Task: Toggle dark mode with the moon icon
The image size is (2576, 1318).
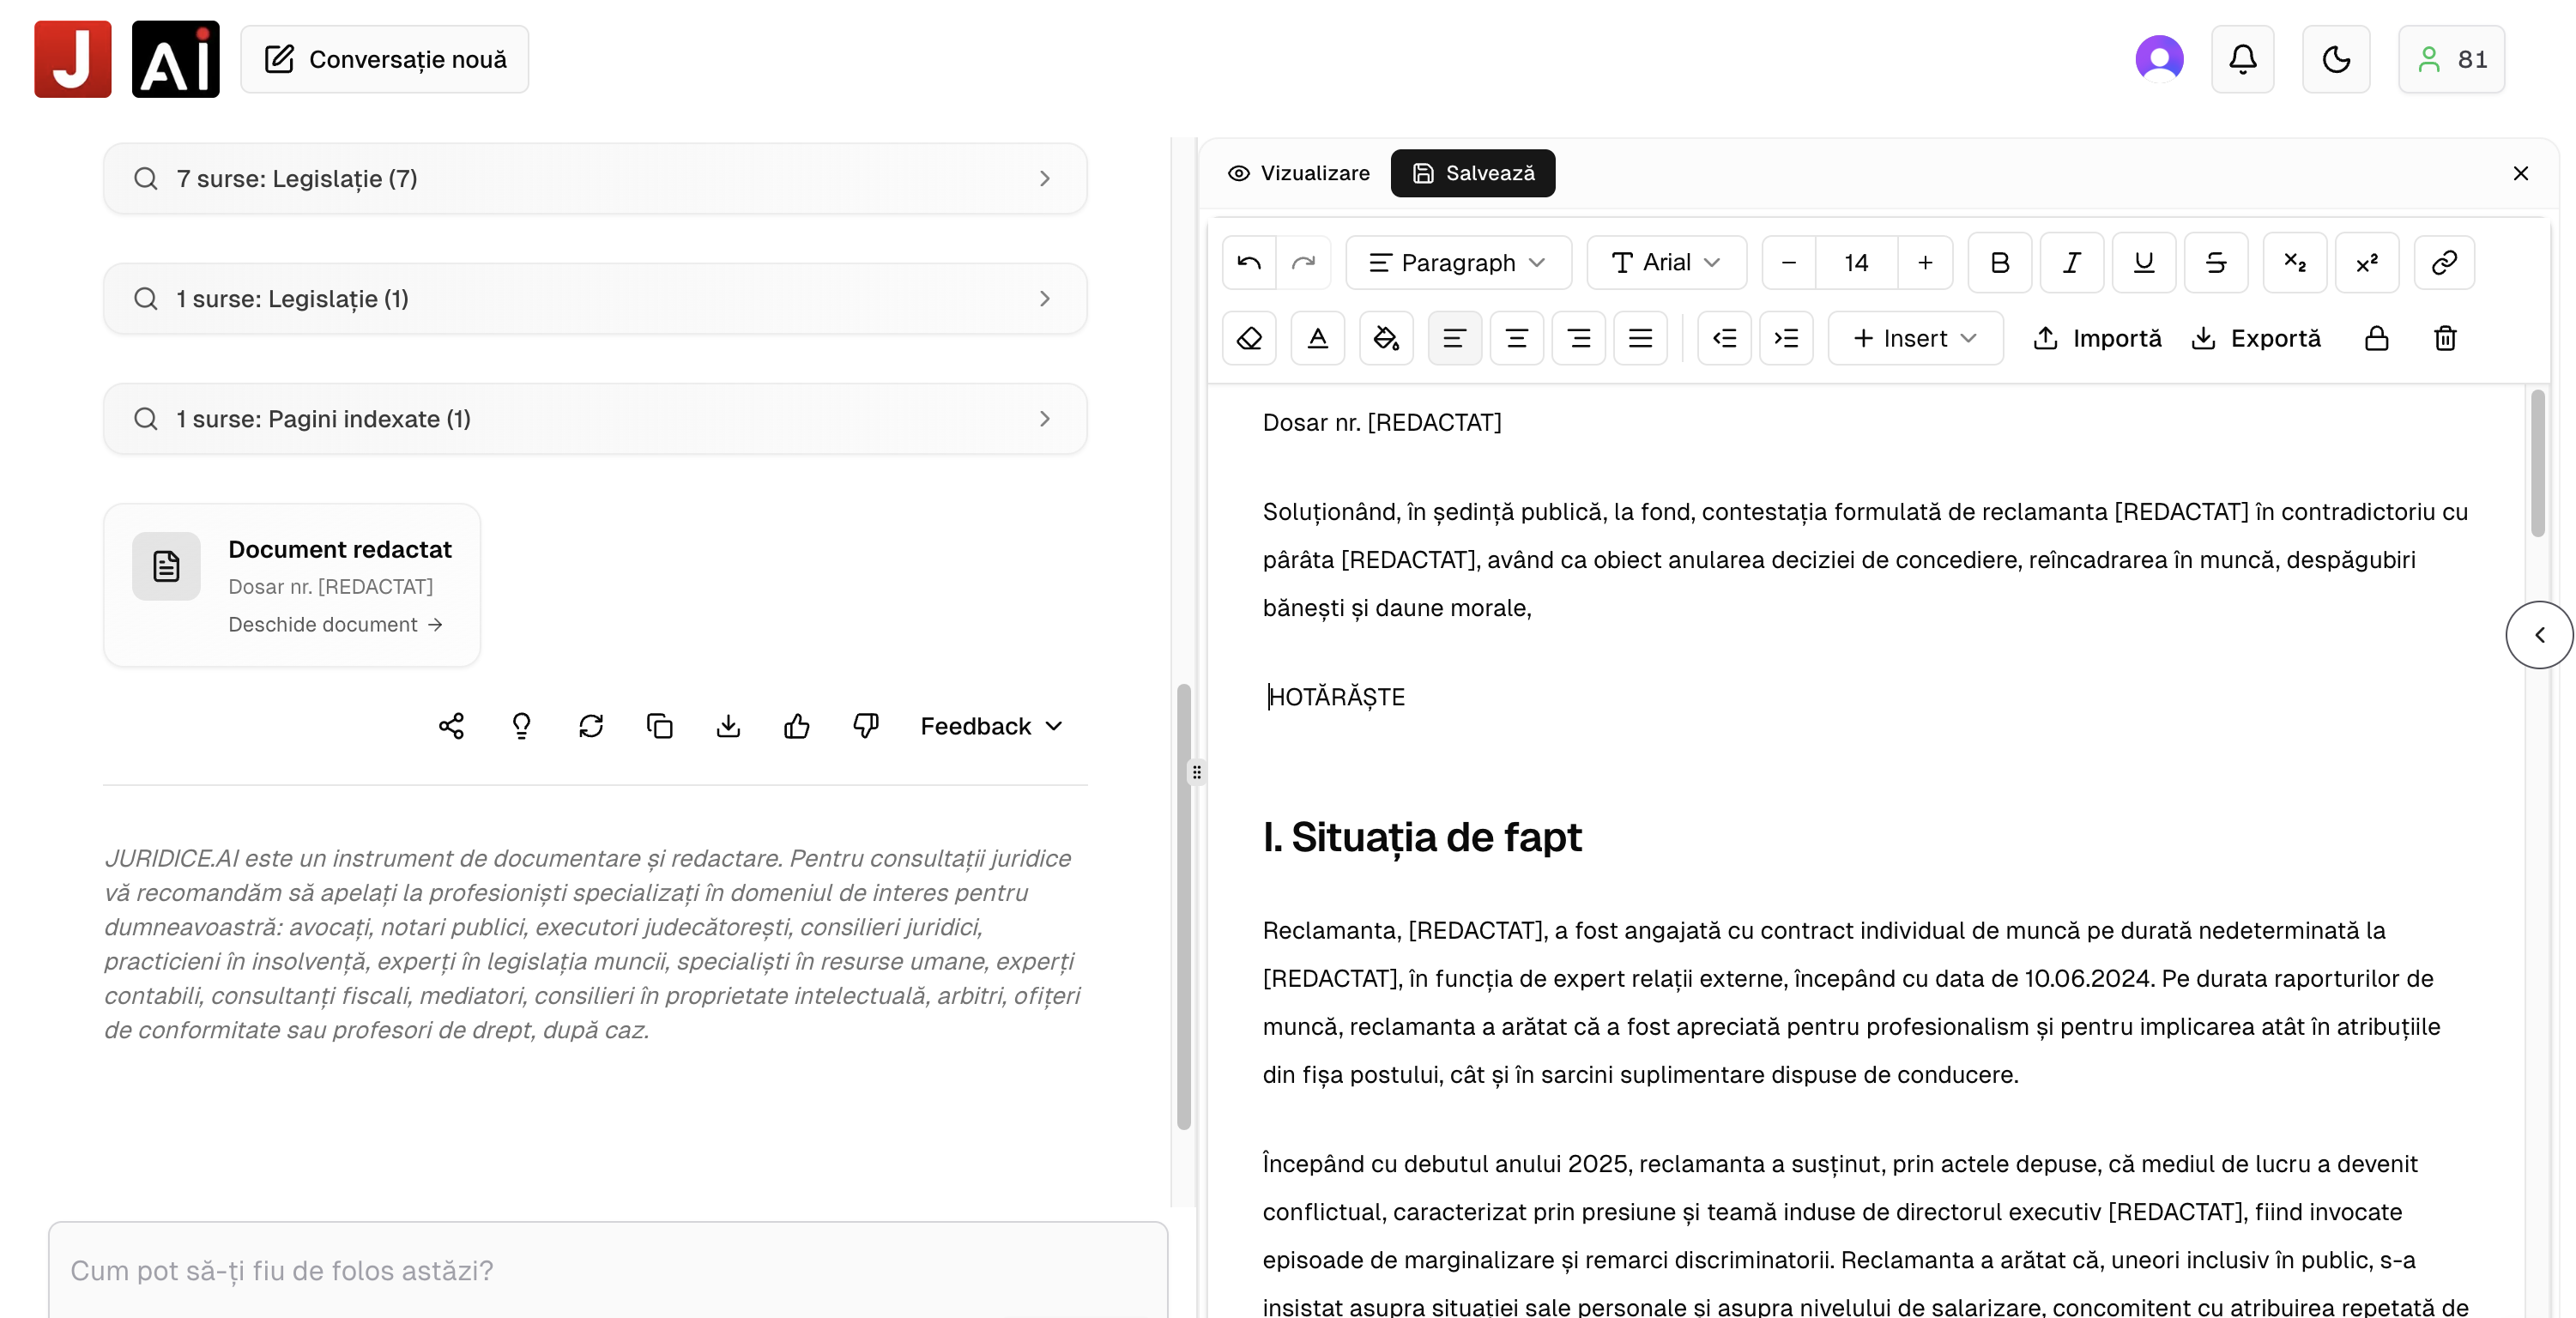Action: (x=2336, y=59)
